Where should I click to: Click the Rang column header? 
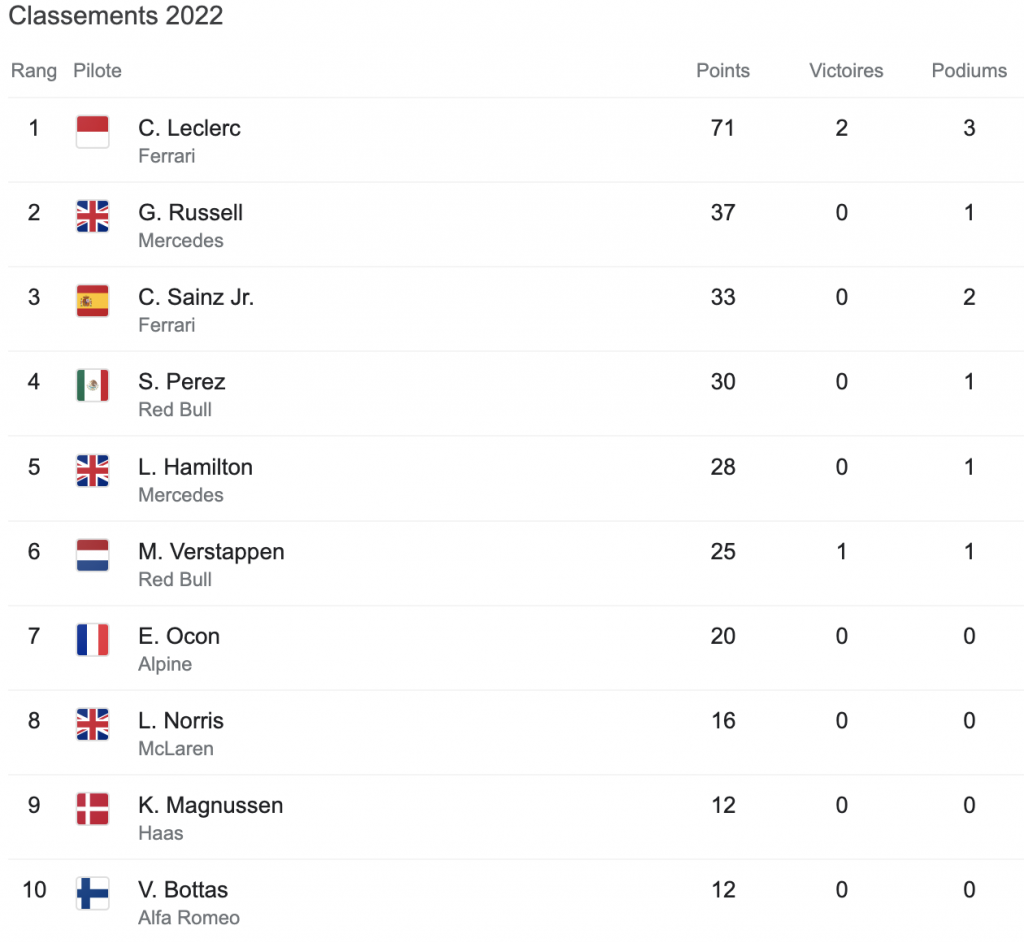tap(34, 71)
